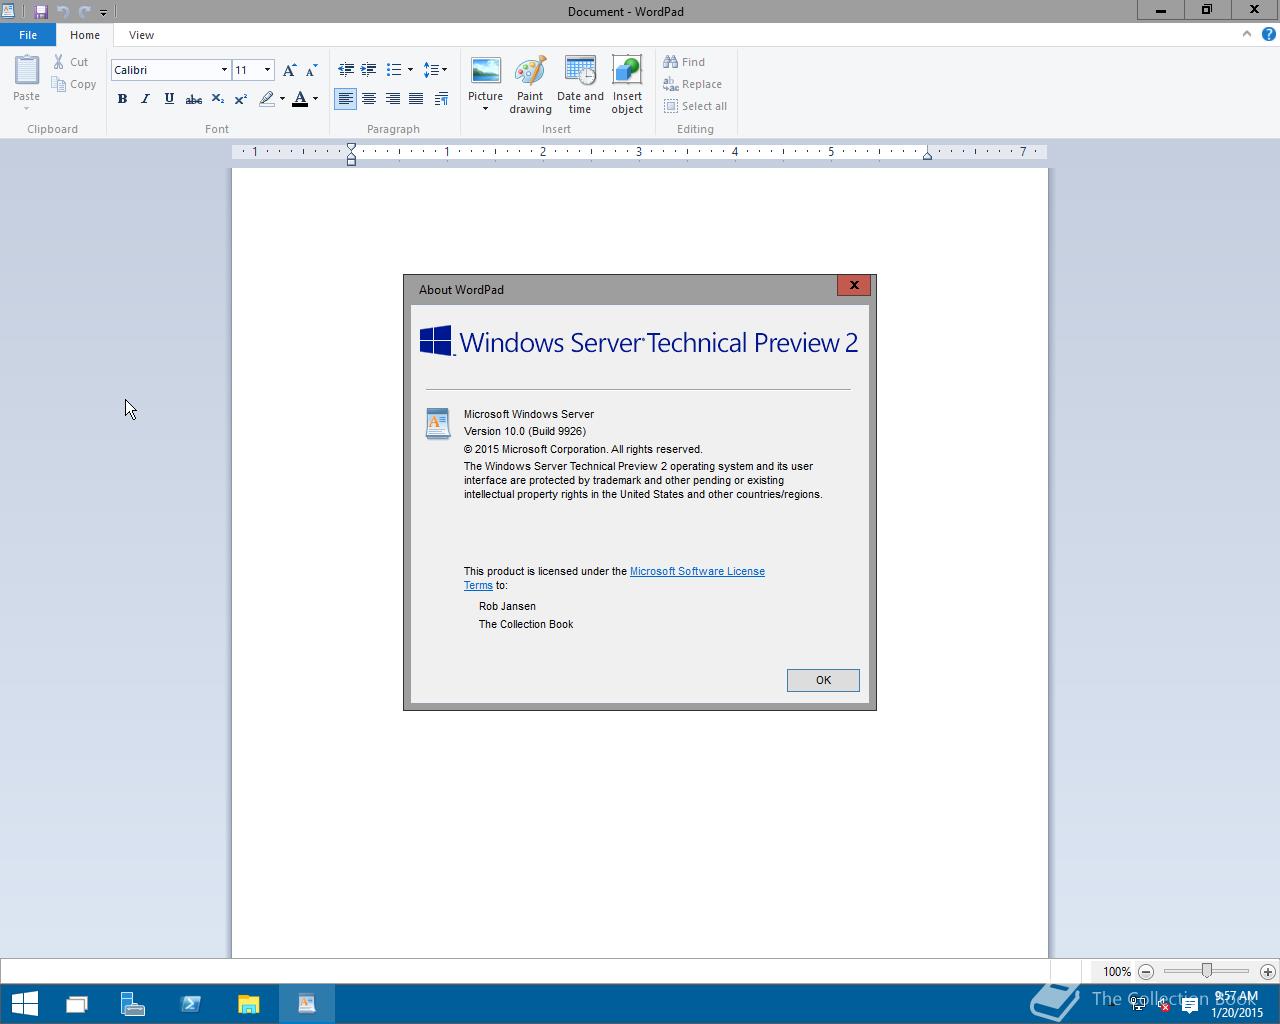Expand the highlight color dropdown arrow
1280x1024 pixels.
[x=282, y=99]
